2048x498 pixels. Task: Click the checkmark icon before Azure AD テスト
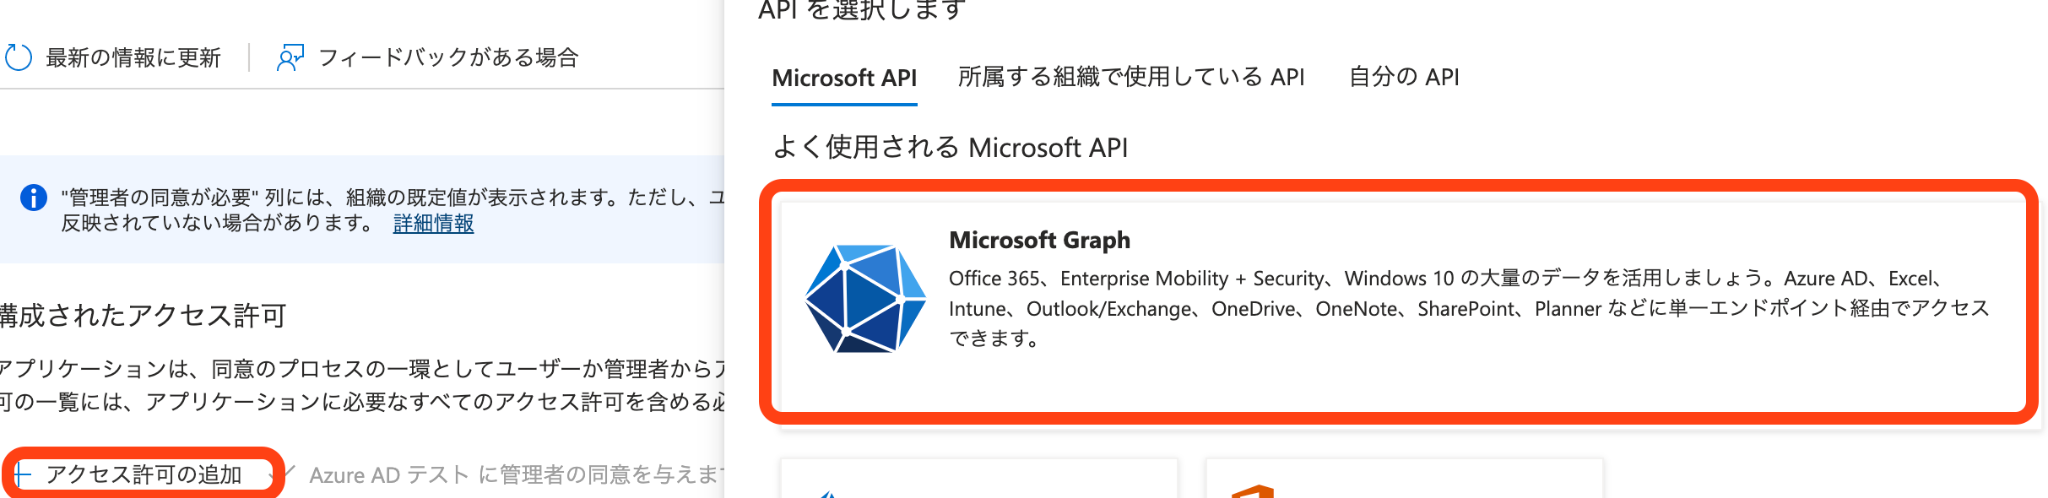coord(289,471)
